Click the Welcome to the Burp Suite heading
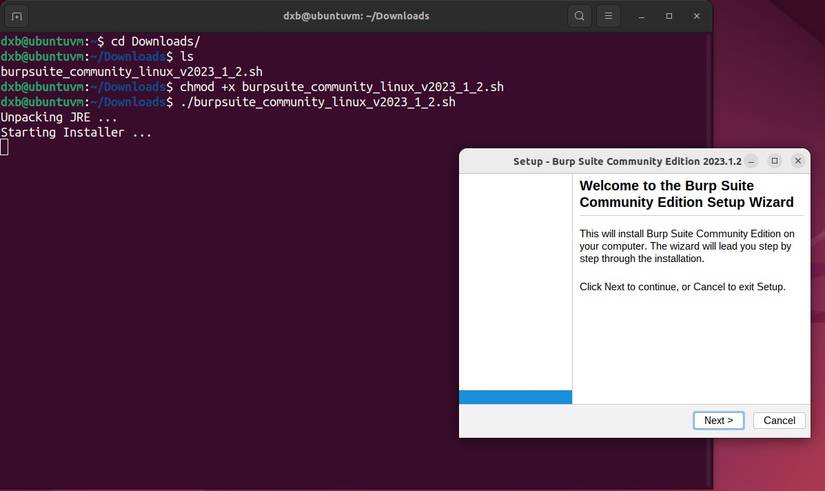The image size is (825, 491). click(686, 194)
